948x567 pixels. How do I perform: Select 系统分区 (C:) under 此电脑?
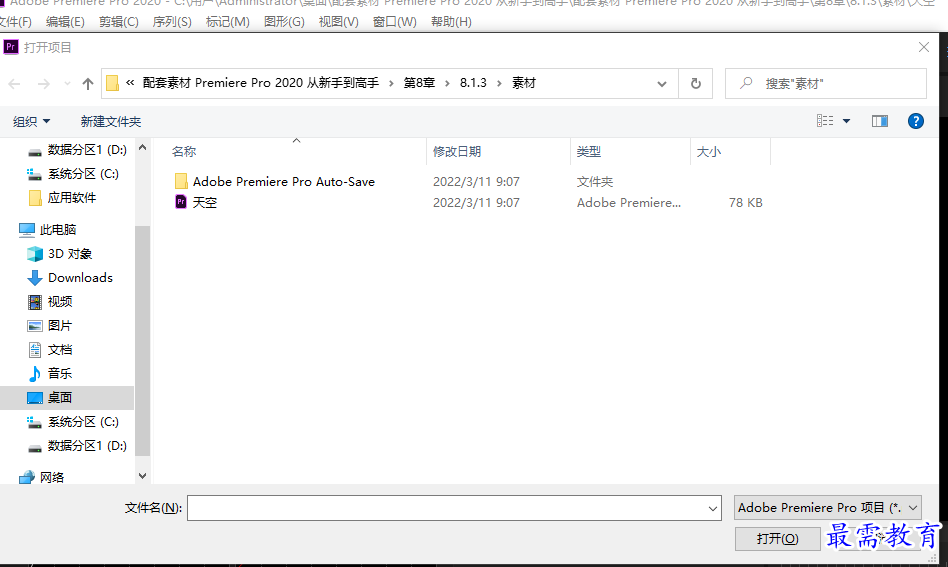(x=83, y=422)
